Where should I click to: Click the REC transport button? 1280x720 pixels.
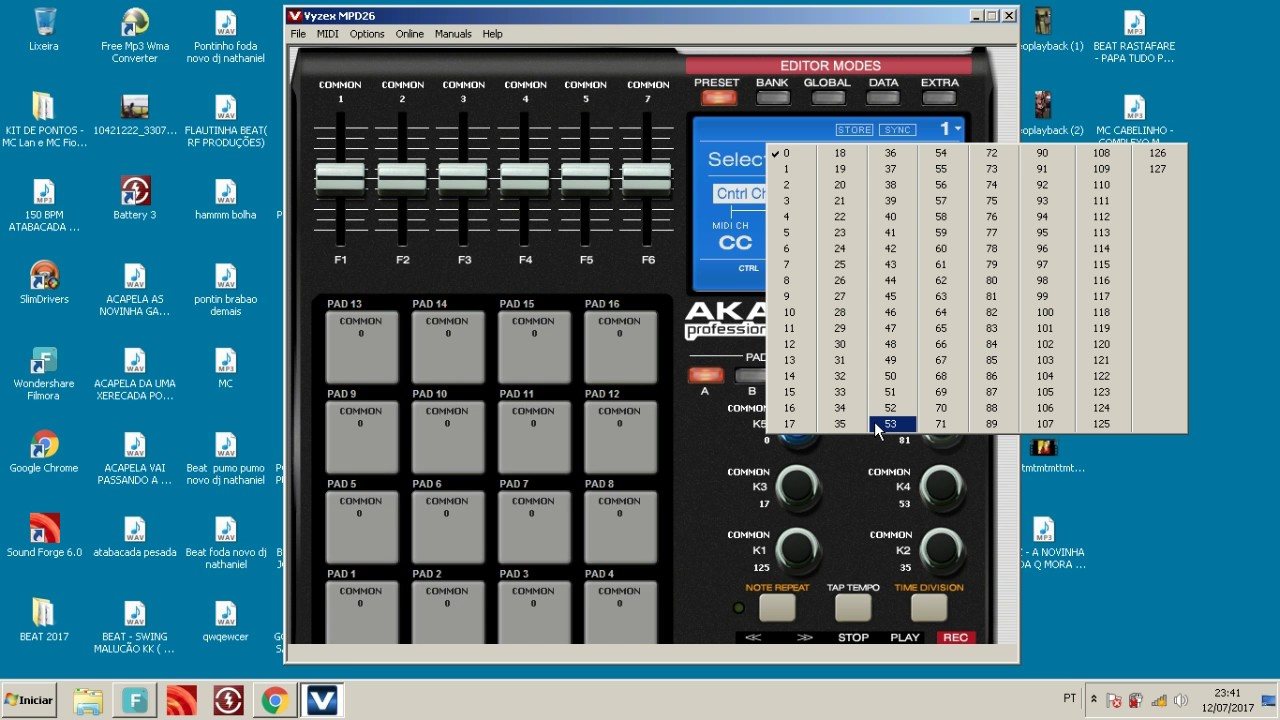tap(955, 637)
